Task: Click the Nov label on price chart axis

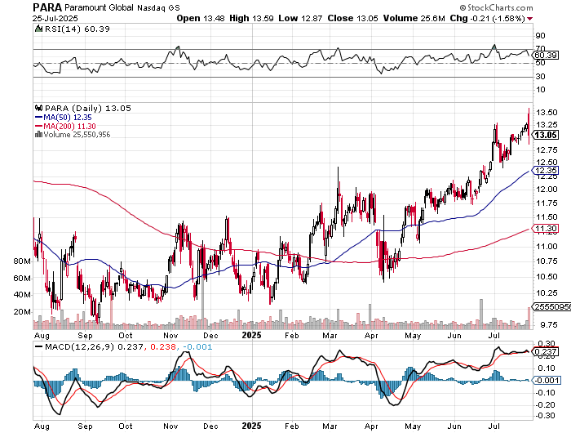Action: 170,335
